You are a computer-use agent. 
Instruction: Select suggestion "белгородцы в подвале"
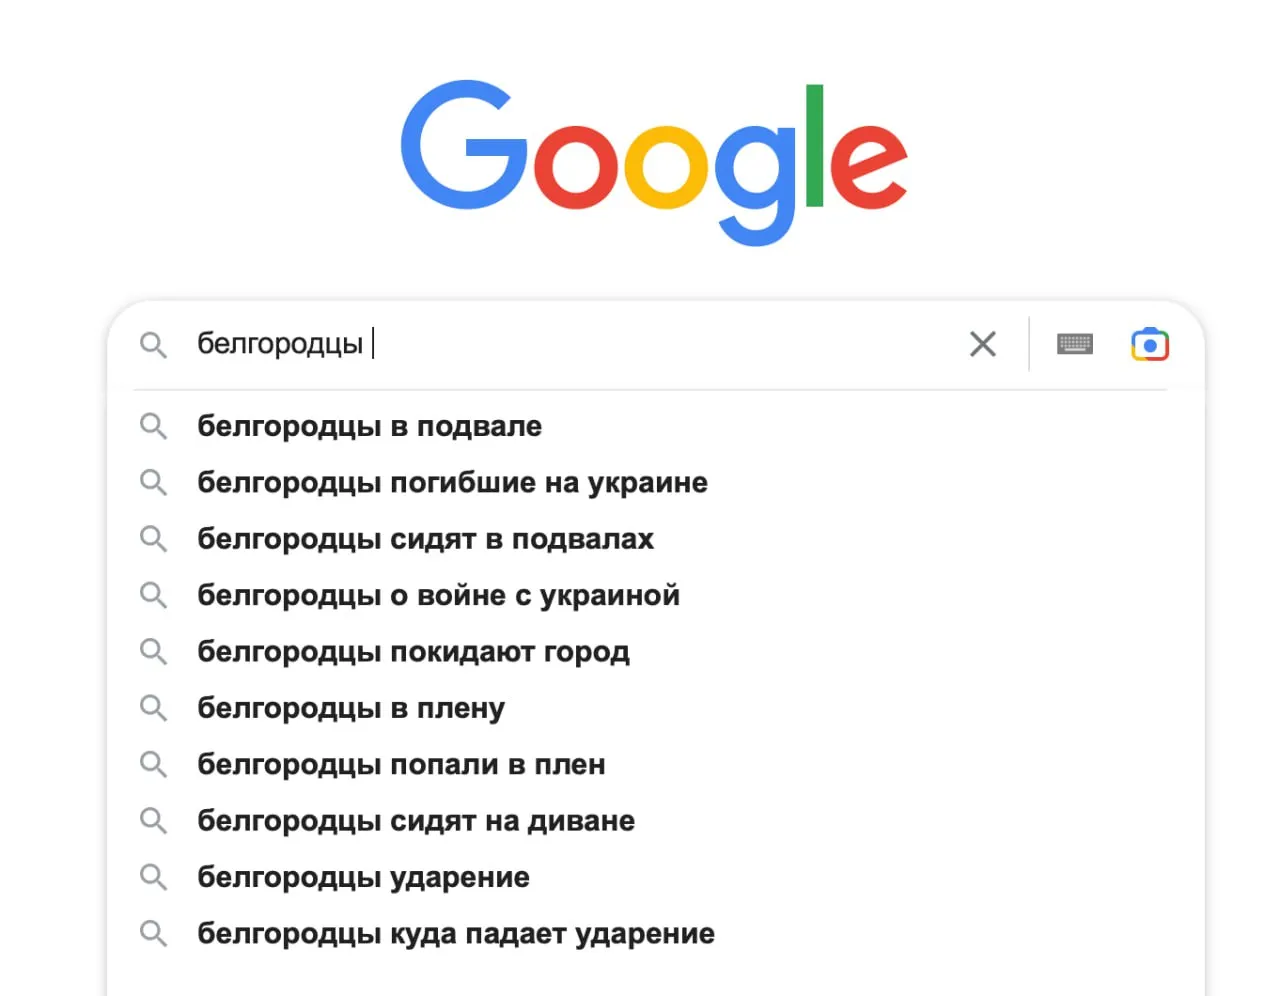[369, 426]
